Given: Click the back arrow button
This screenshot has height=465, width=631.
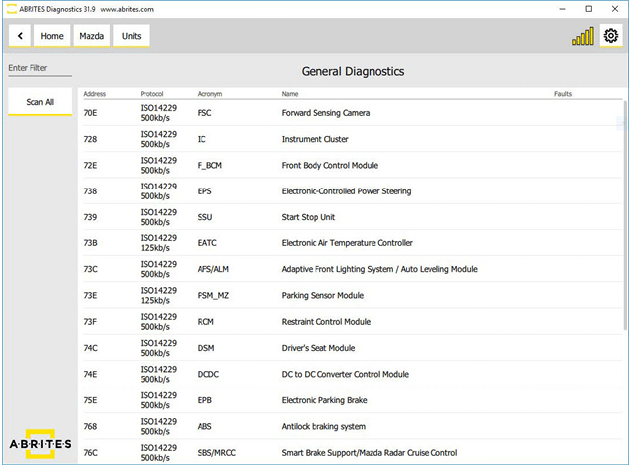Looking at the screenshot, I should pyautogui.click(x=20, y=36).
